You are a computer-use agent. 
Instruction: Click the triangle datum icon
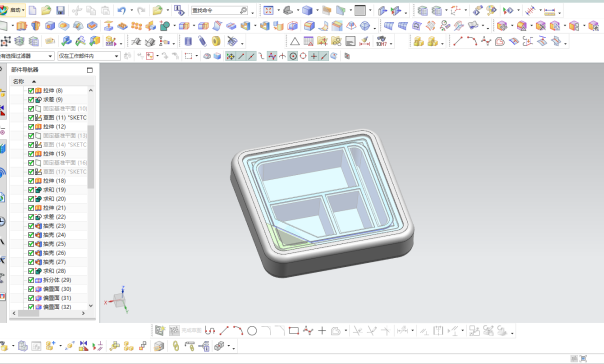click(295, 41)
